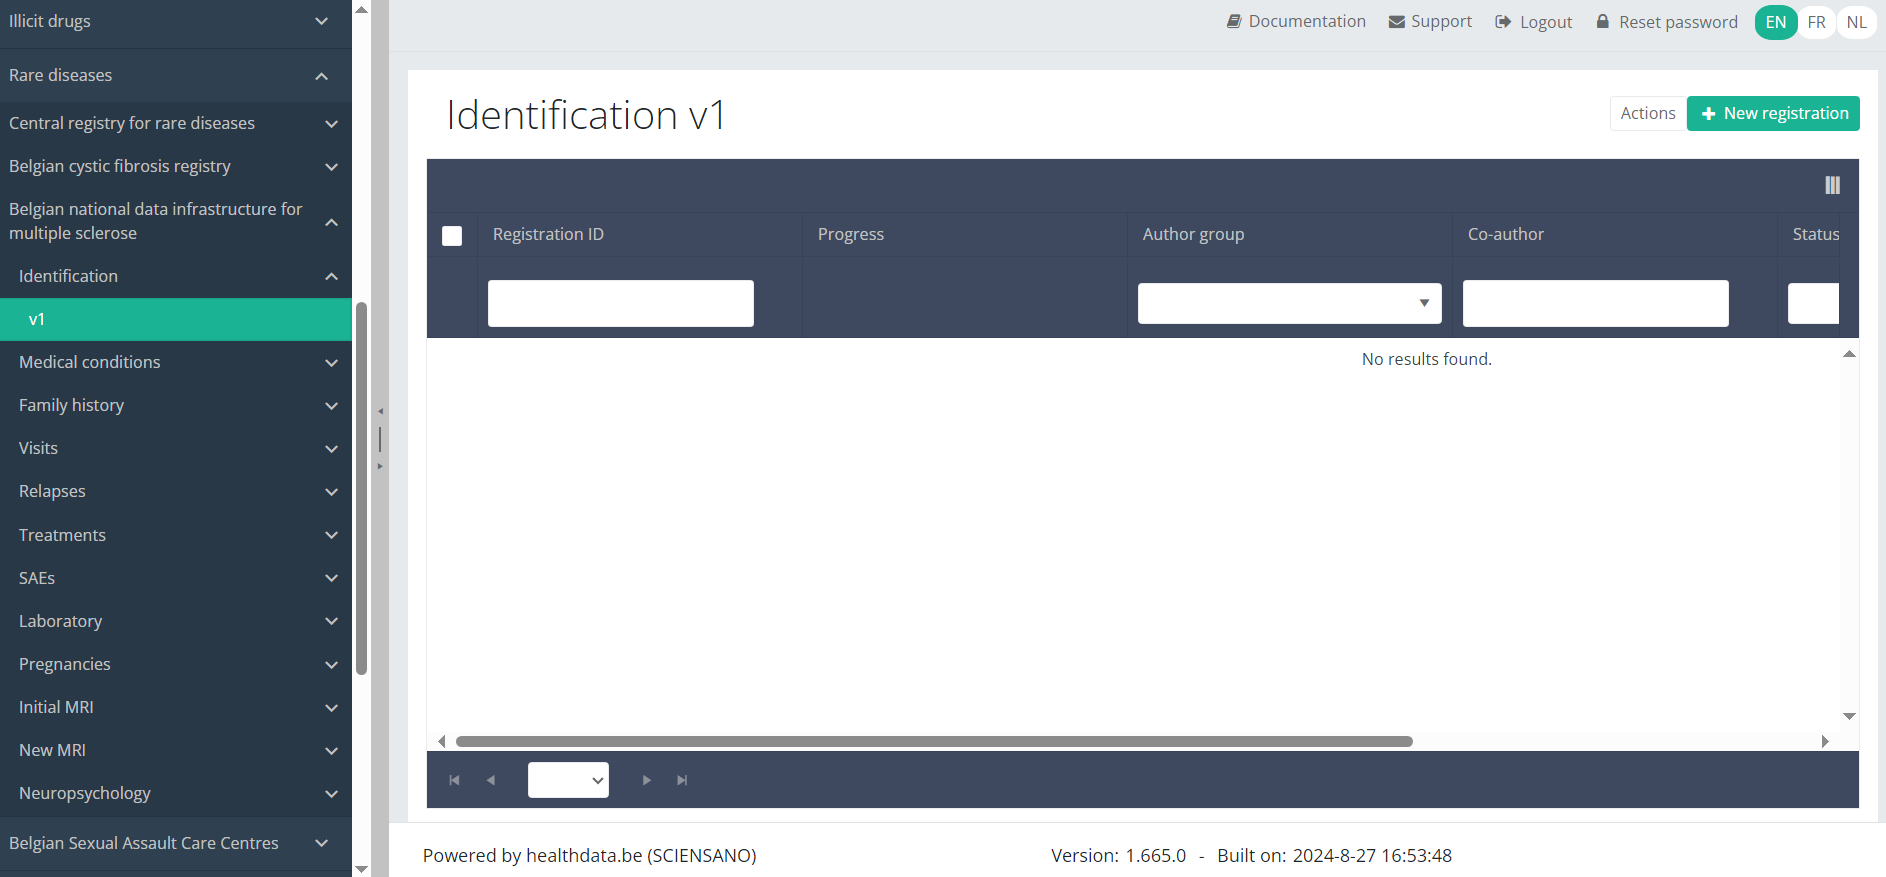The width and height of the screenshot is (1886, 877).
Task: Jump to the last page of results
Action: (x=682, y=780)
